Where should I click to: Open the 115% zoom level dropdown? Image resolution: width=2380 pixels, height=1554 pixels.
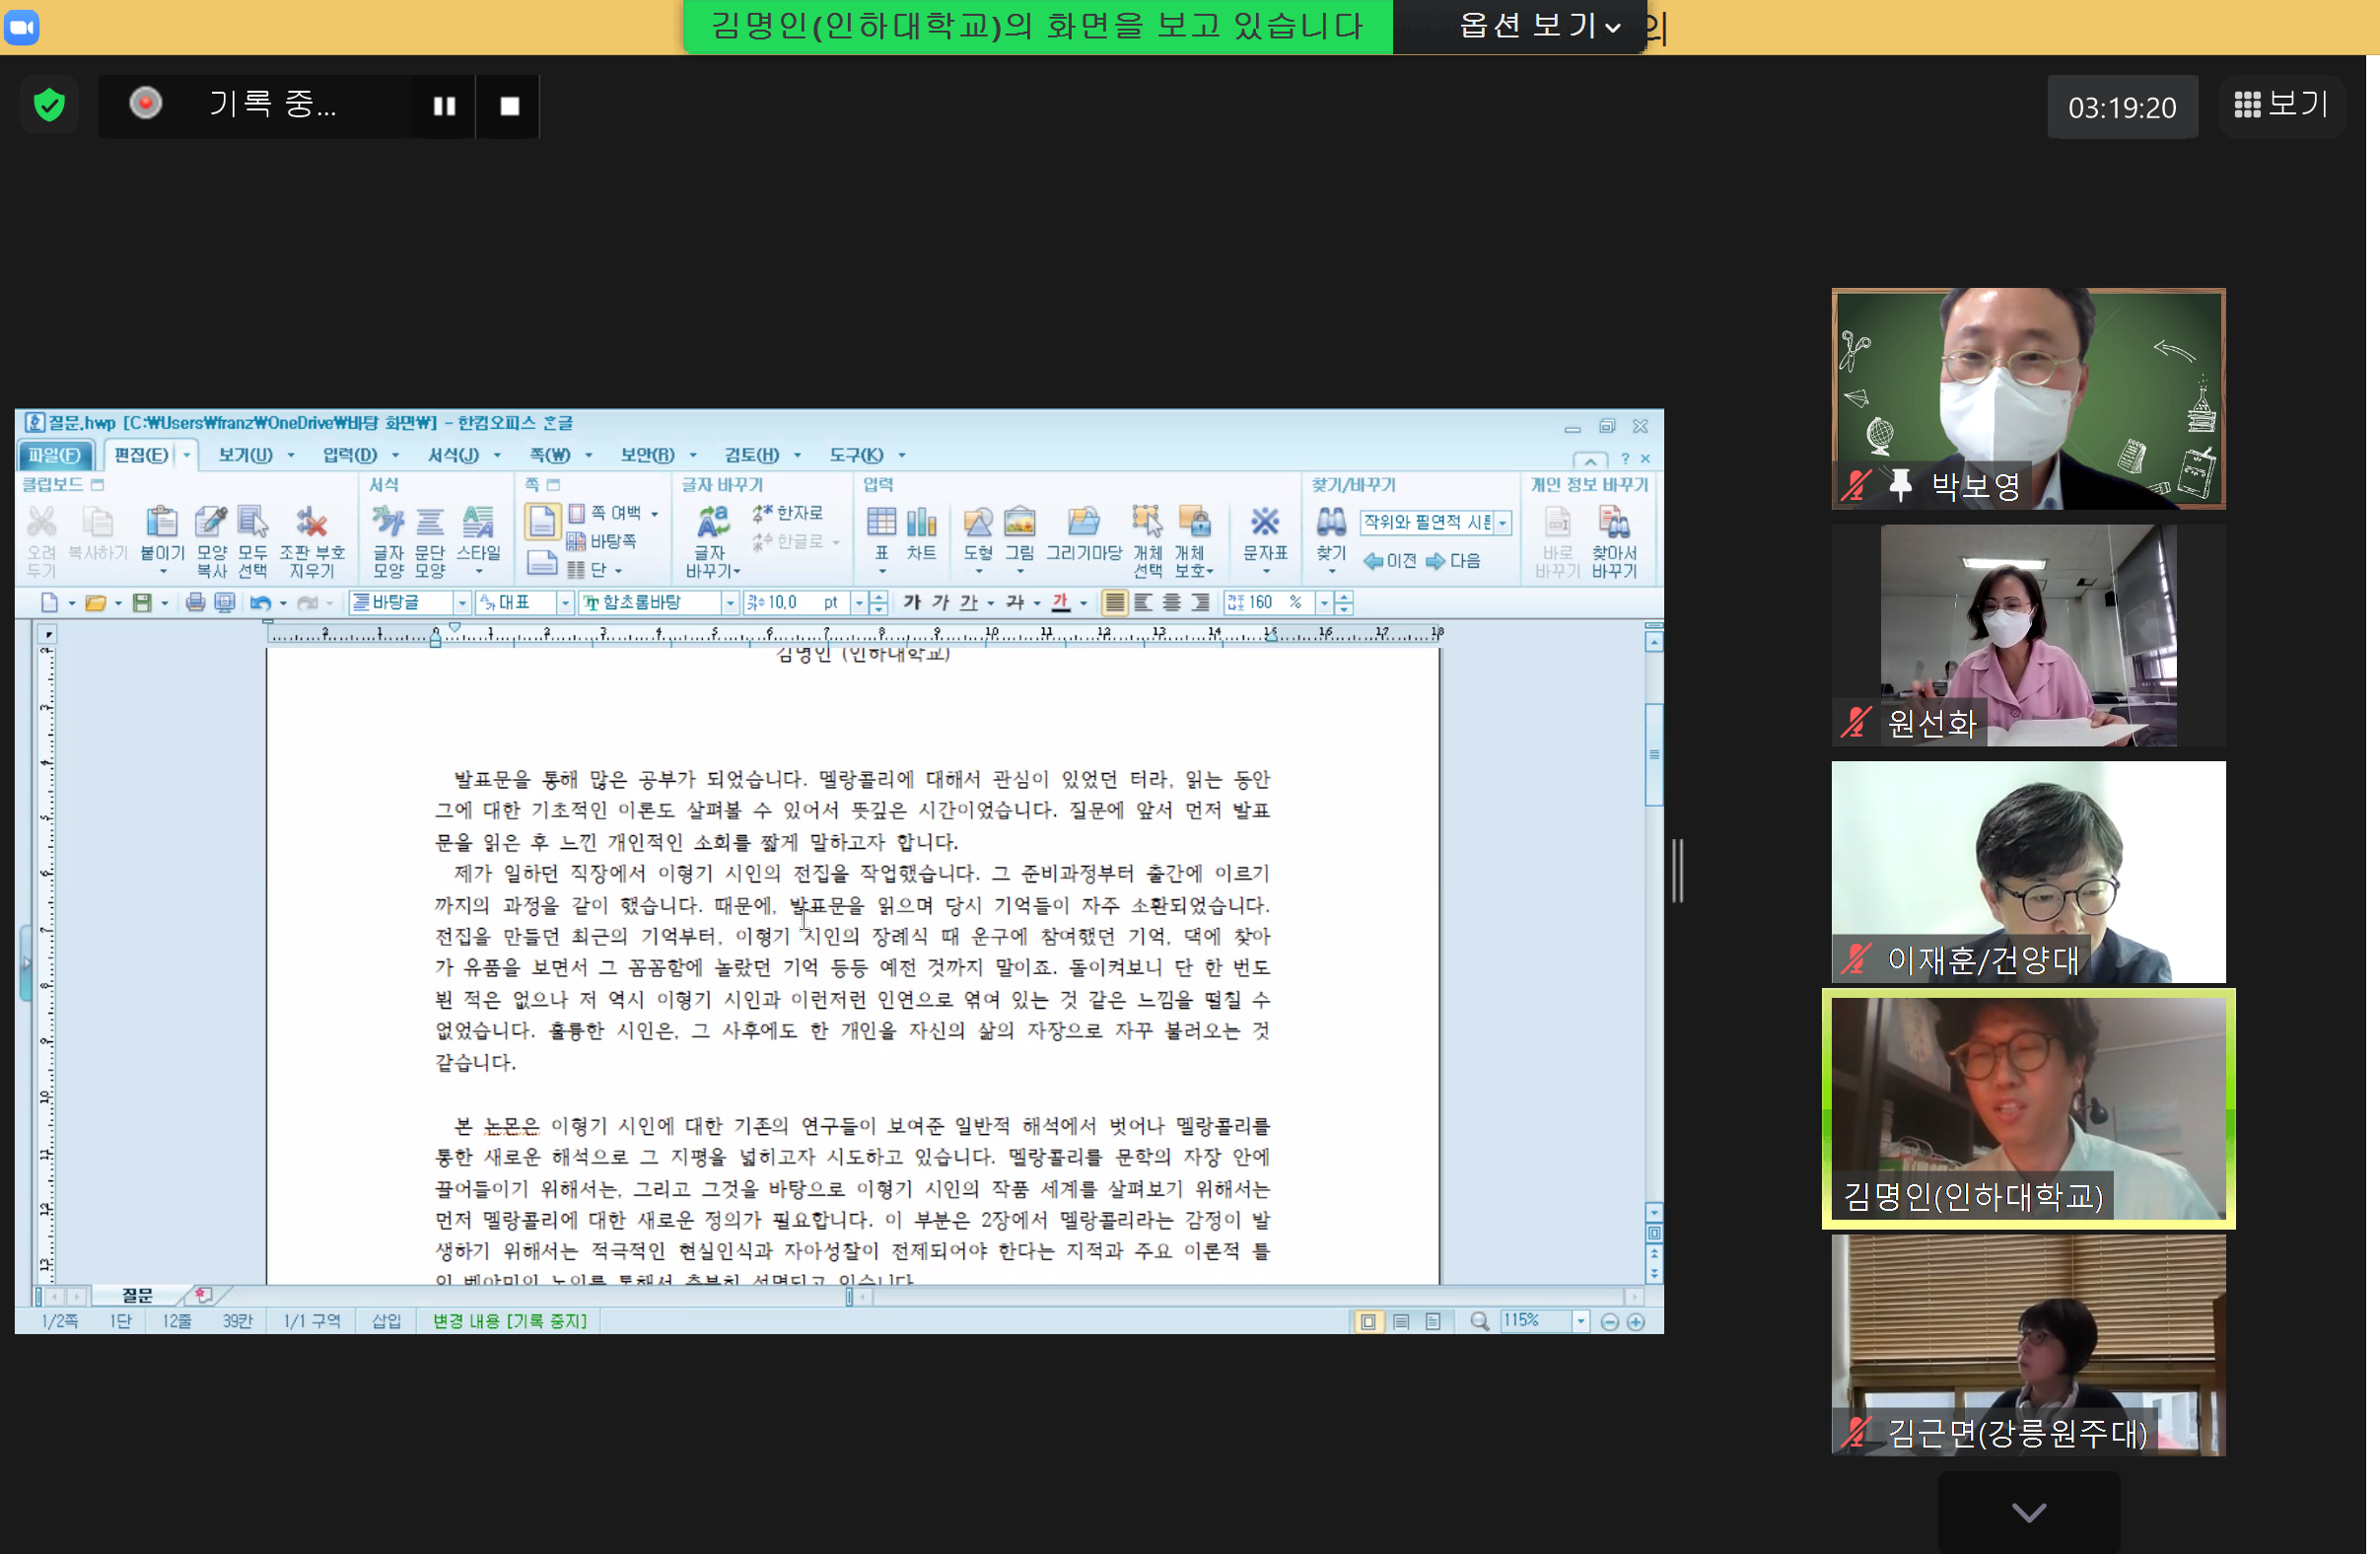coord(1580,1321)
